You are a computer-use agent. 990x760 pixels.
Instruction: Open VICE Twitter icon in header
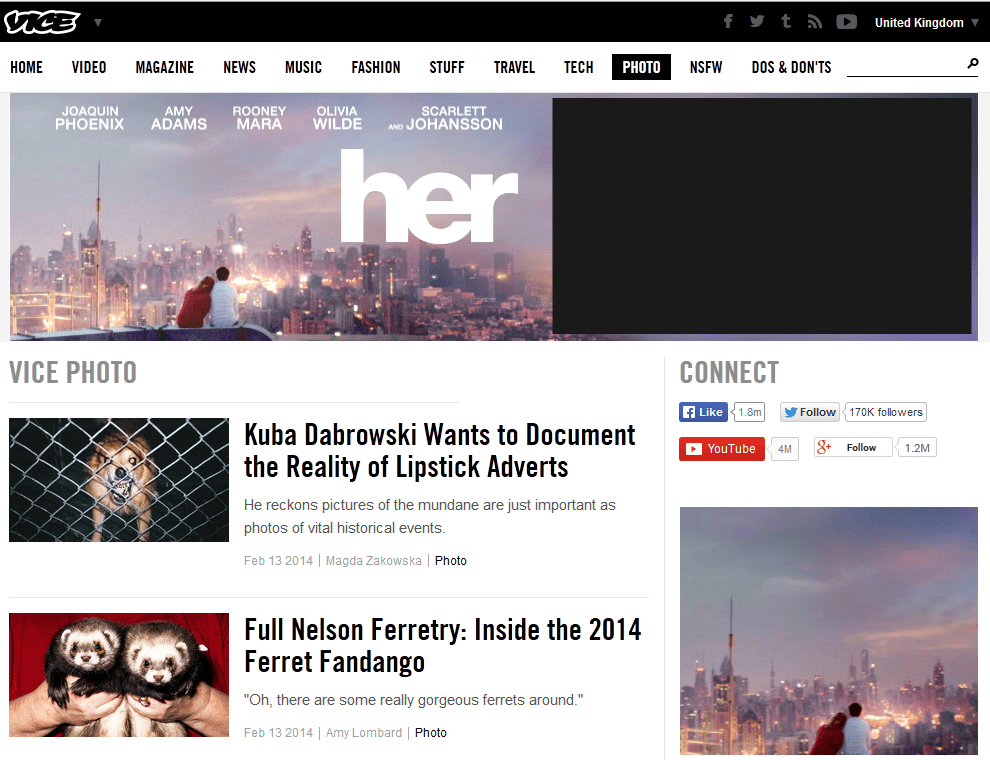[757, 21]
